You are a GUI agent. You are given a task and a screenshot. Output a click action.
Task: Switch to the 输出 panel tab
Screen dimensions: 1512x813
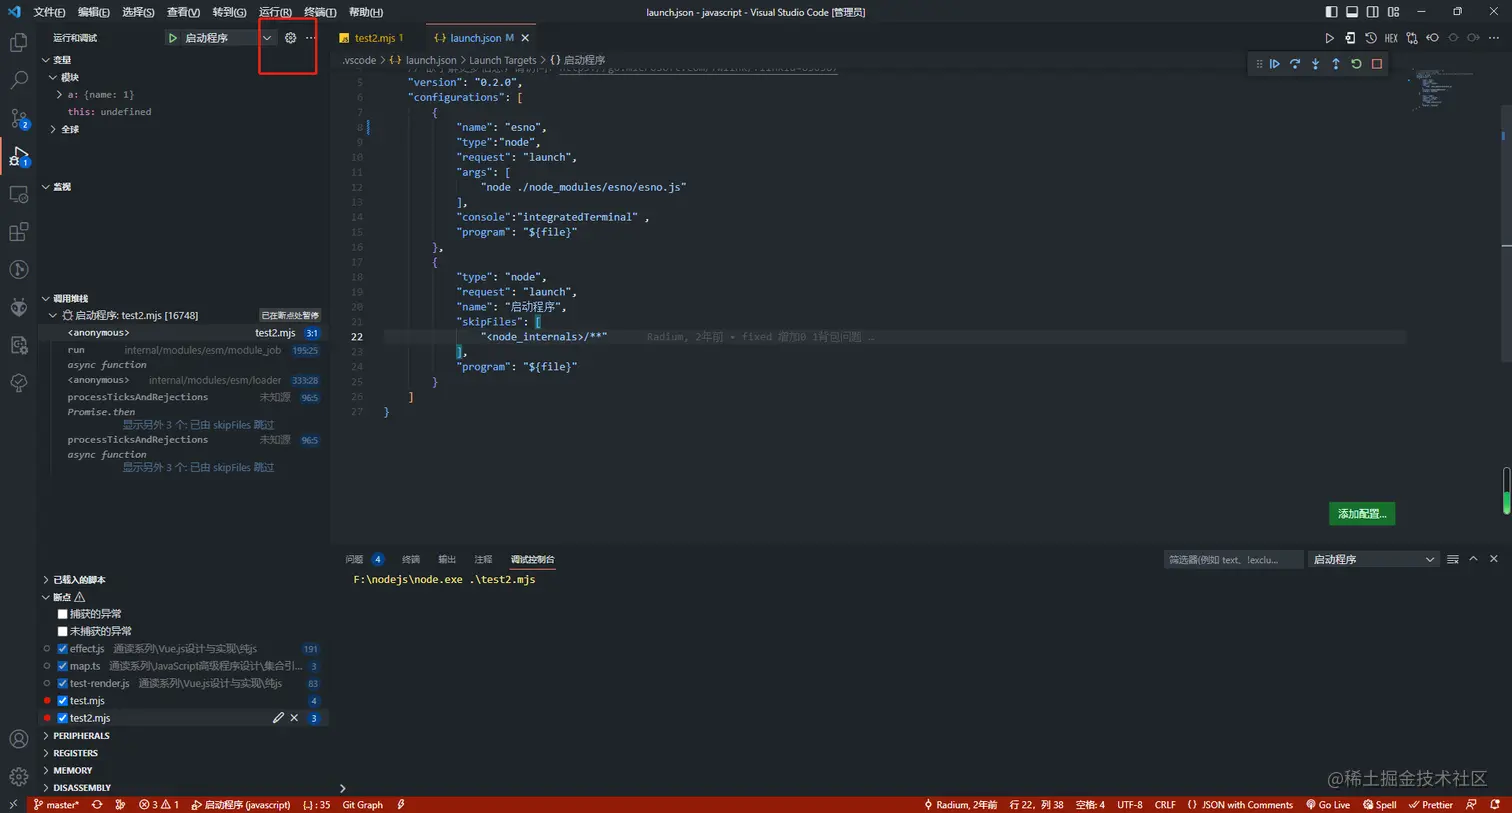pos(447,559)
